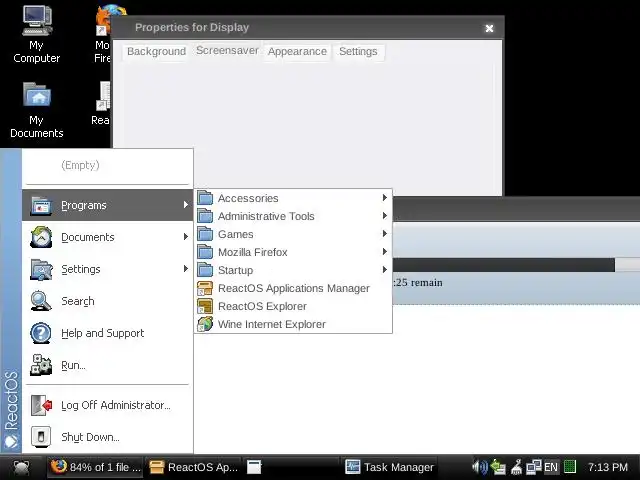Click the green CPU usage tray icon
Viewport: 640px width, 480px height.
point(570,467)
